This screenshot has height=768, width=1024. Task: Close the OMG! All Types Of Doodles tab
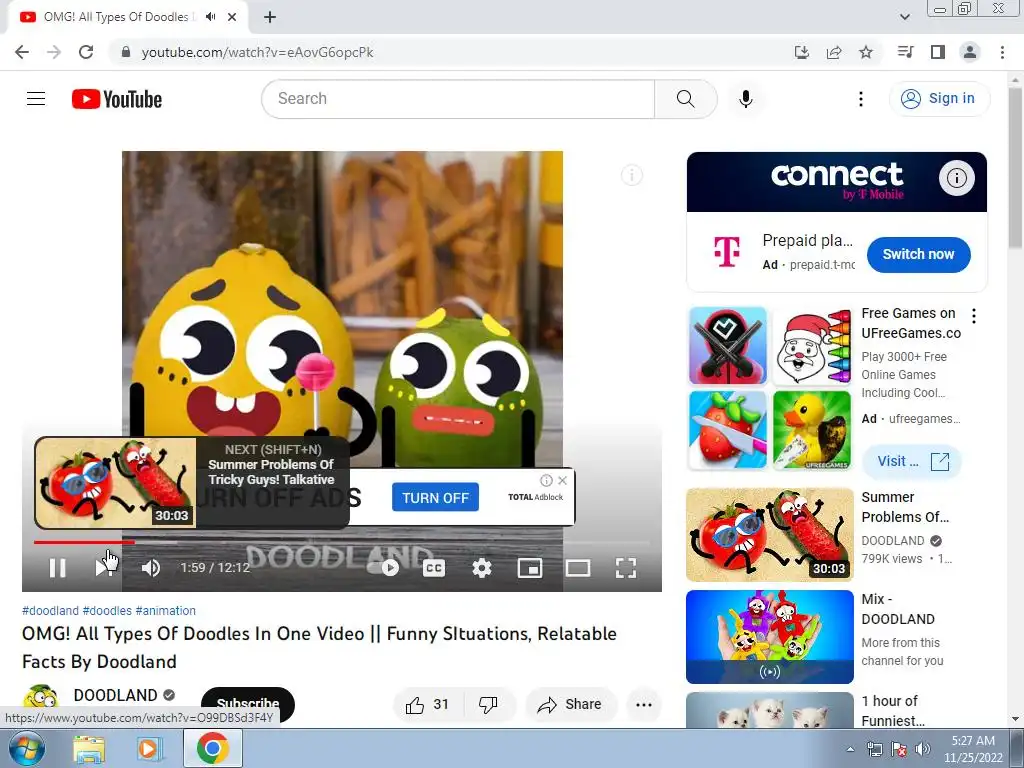click(x=232, y=17)
